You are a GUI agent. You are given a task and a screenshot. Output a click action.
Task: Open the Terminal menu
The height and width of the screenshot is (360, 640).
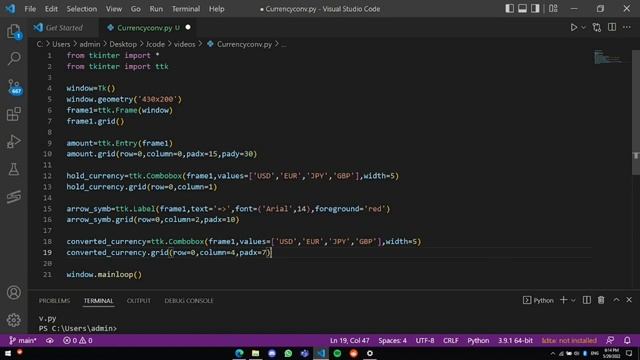pyautogui.click(x=186, y=9)
